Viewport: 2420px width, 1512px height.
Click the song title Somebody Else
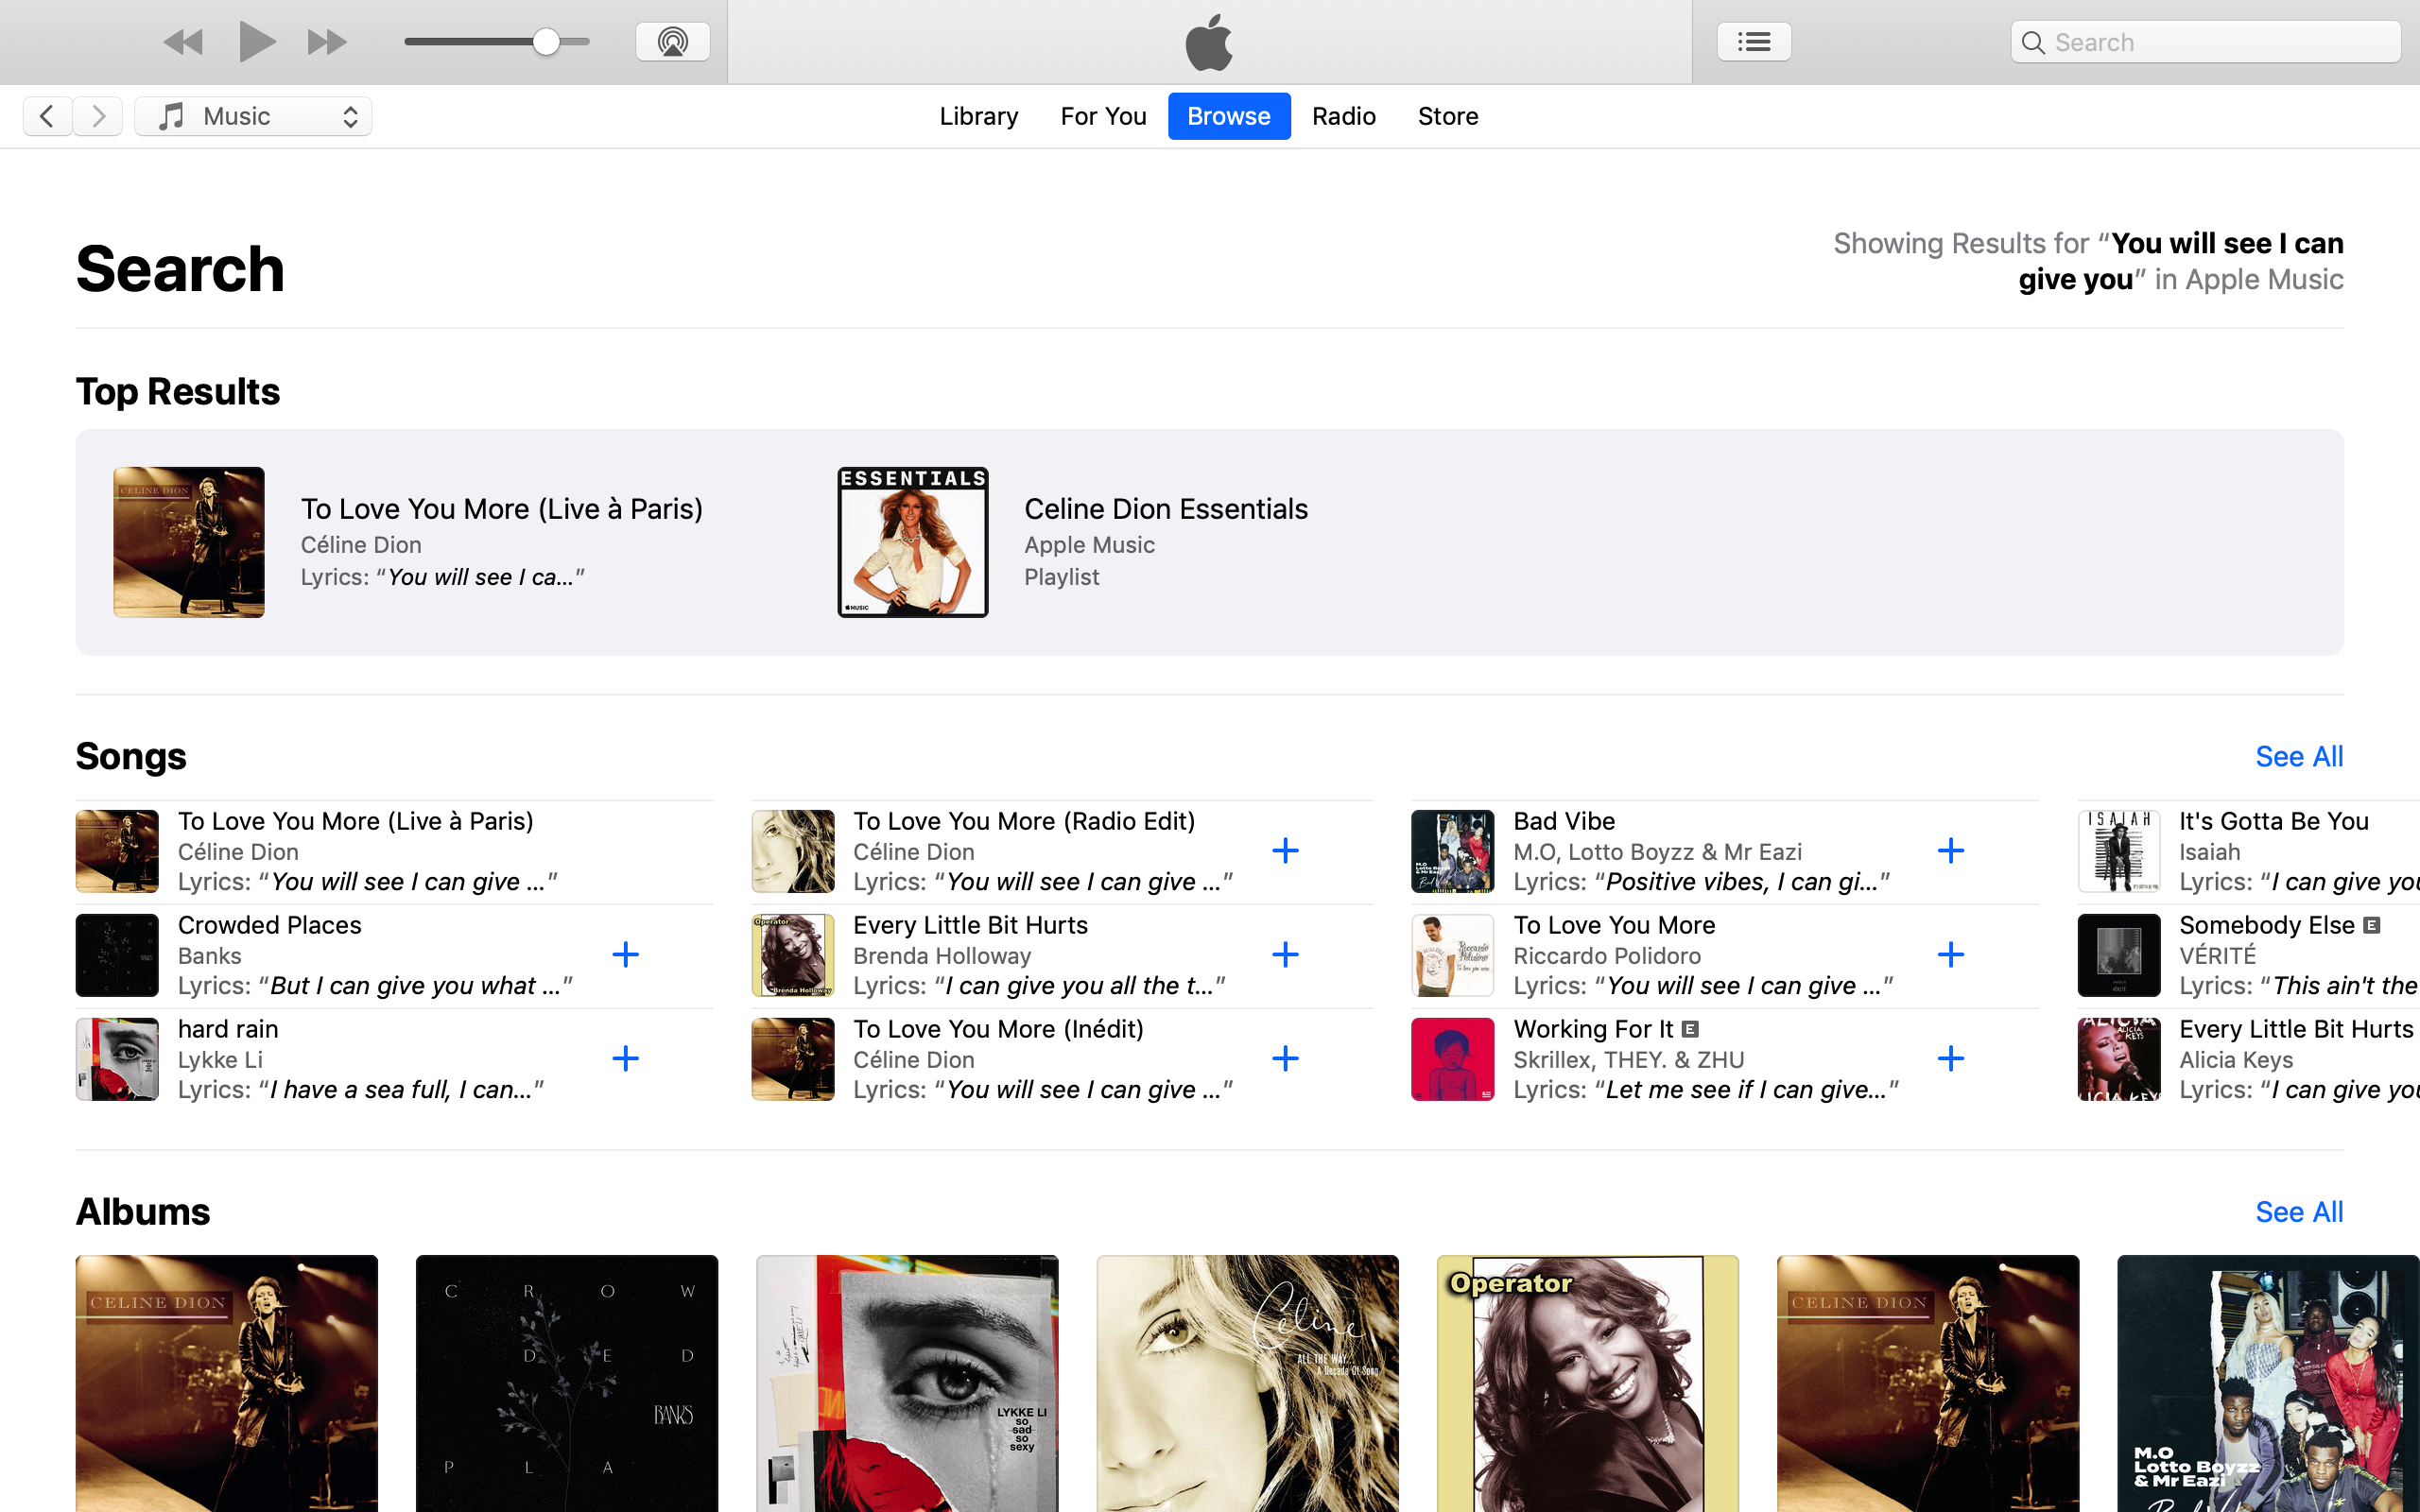pyautogui.click(x=2267, y=925)
